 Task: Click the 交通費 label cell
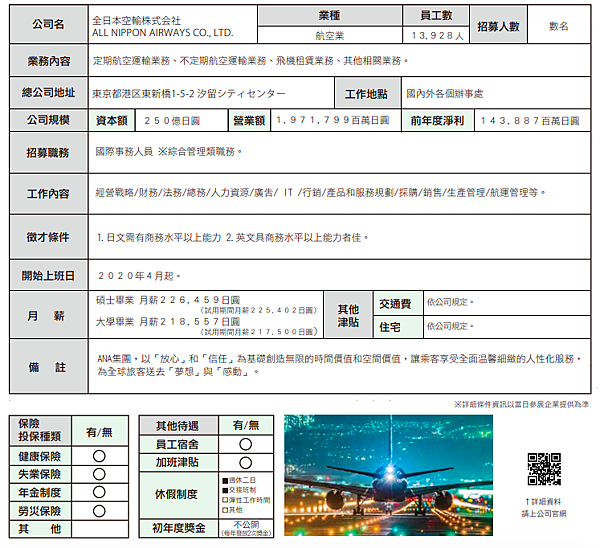coord(398,303)
